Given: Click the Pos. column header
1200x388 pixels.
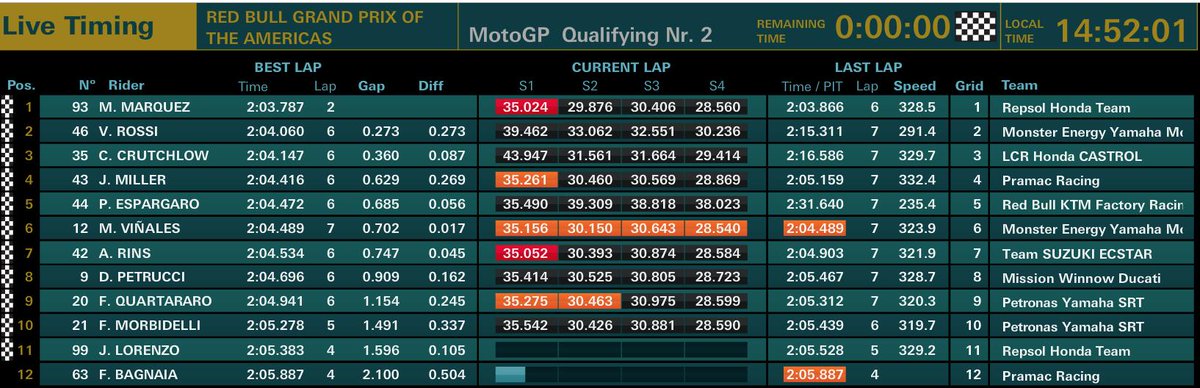Looking at the screenshot, I should coord(20,86).
